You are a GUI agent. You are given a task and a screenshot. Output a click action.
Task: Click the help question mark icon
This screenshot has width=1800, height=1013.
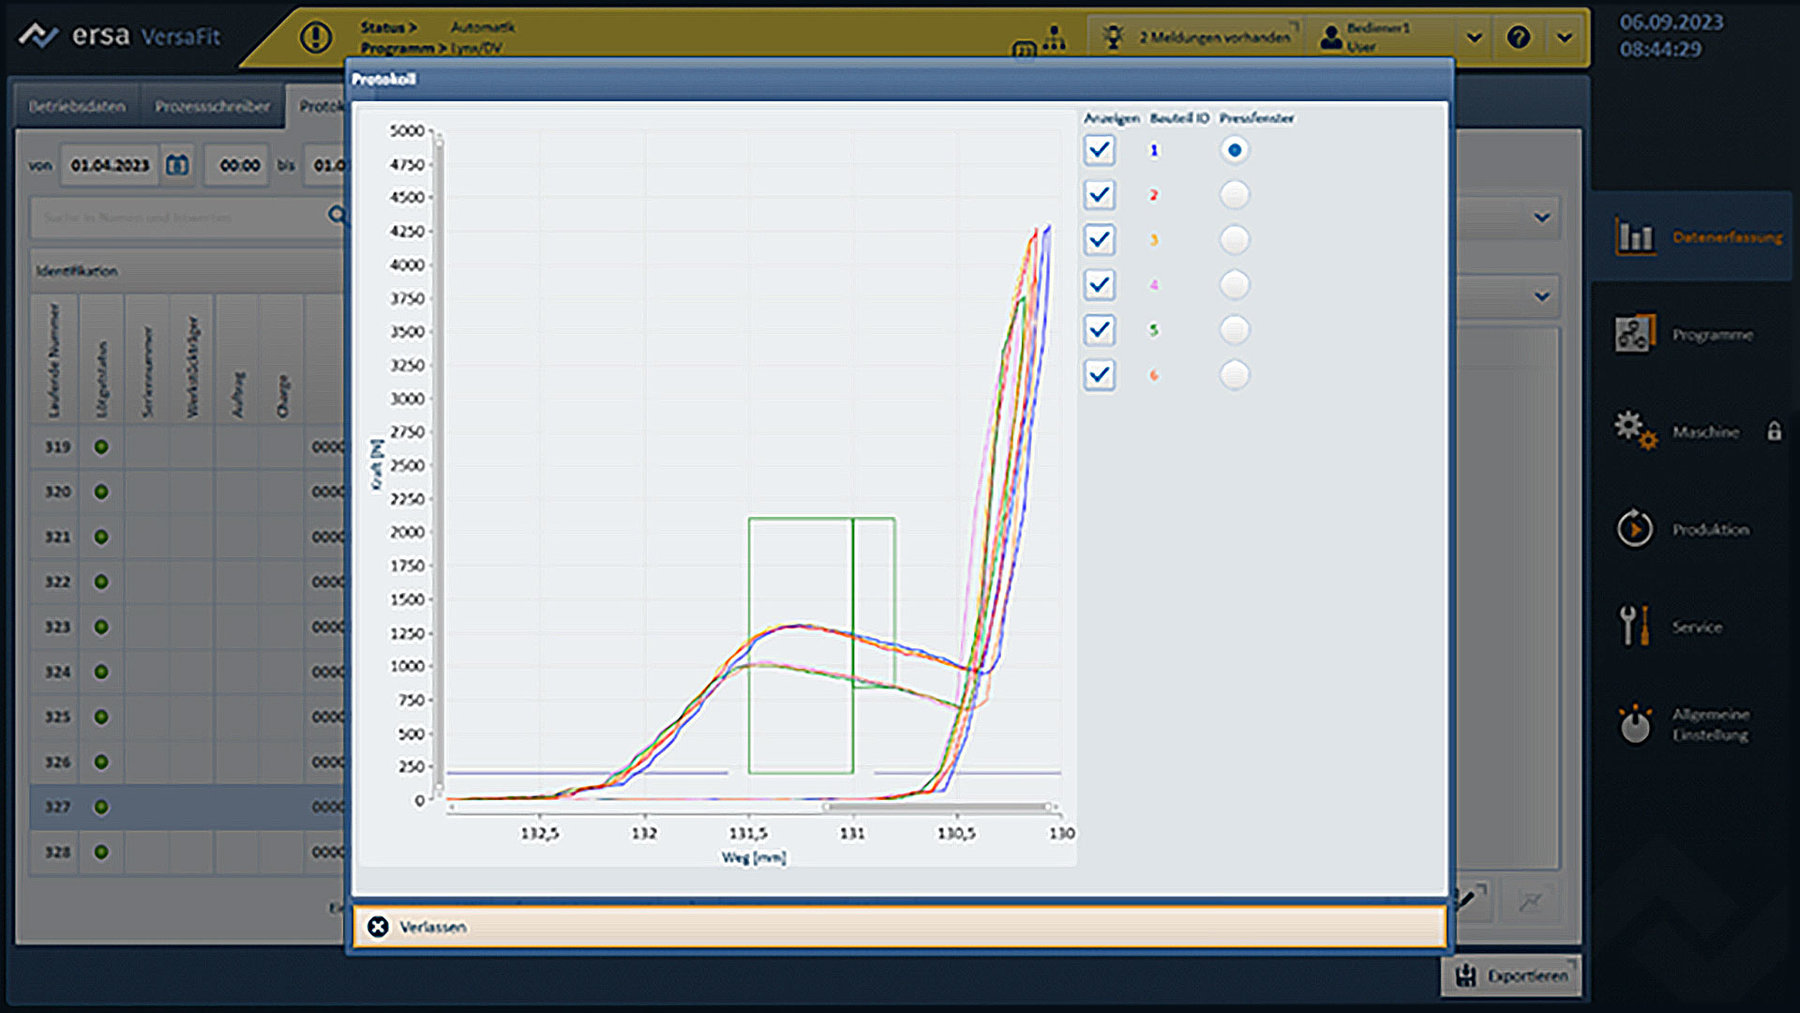pyautogui.click(x=1518, y=38)
